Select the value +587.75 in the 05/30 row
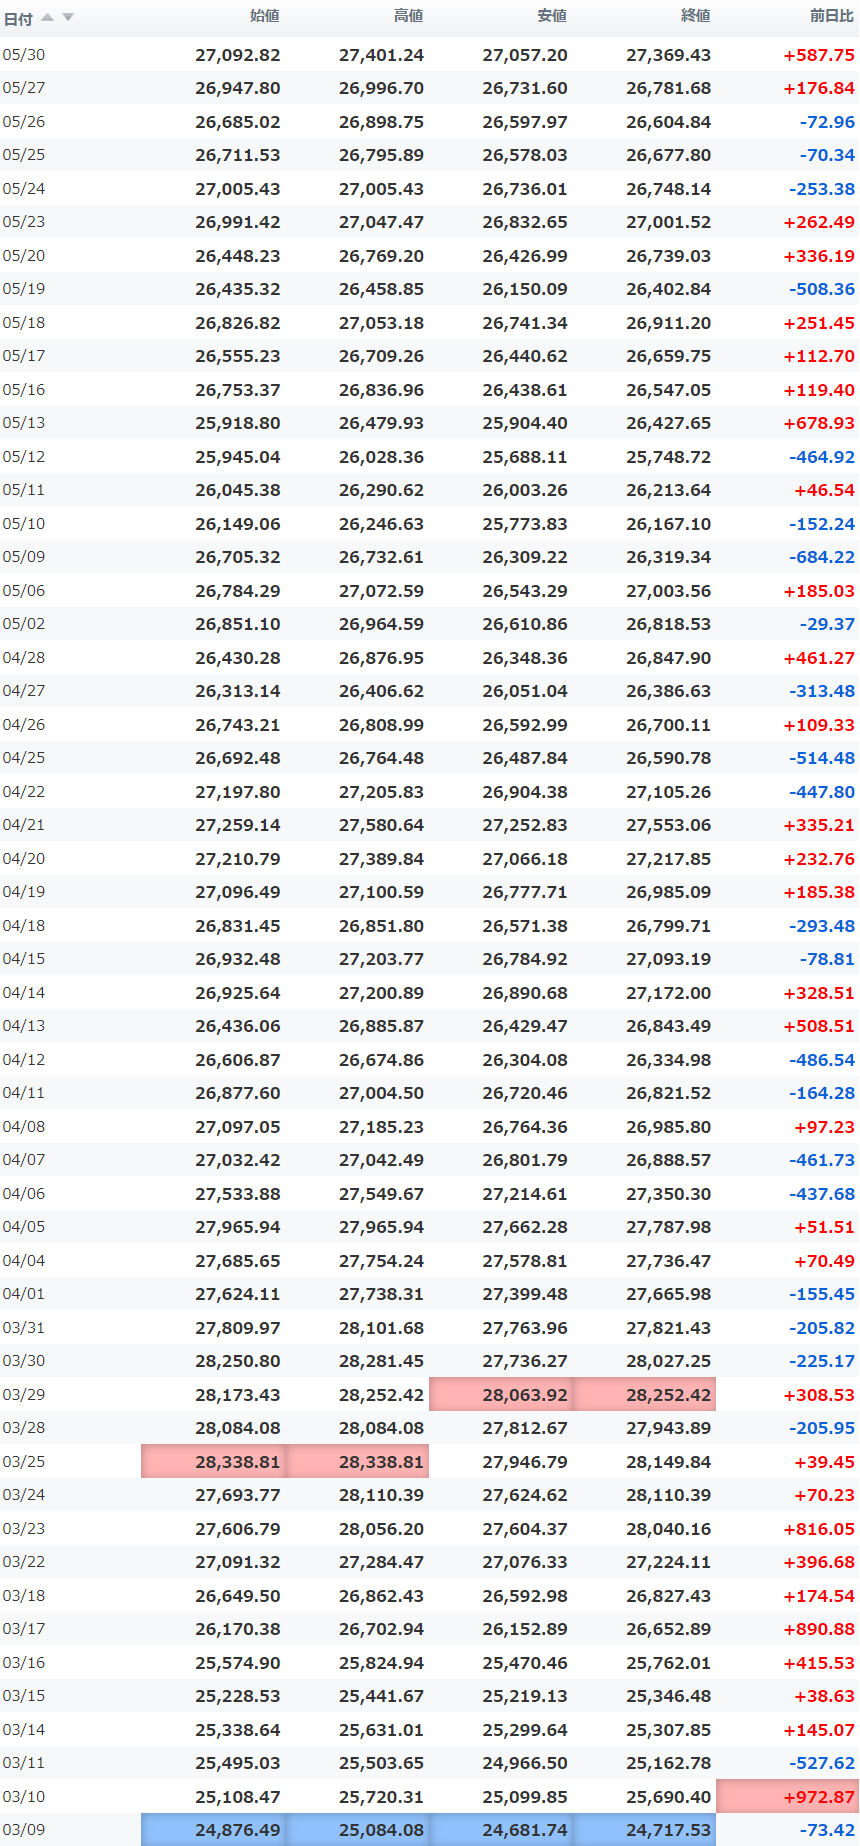The width and height of the screenshot is (860, 1846). 819,55
